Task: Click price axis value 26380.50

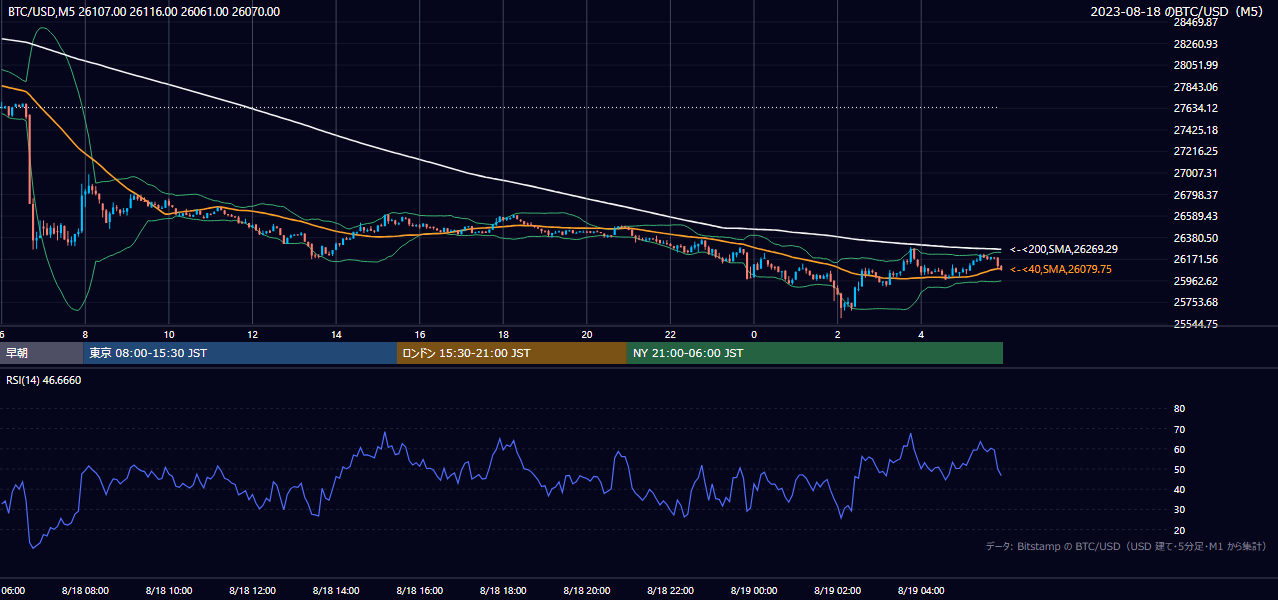Action: [1195, 238]
